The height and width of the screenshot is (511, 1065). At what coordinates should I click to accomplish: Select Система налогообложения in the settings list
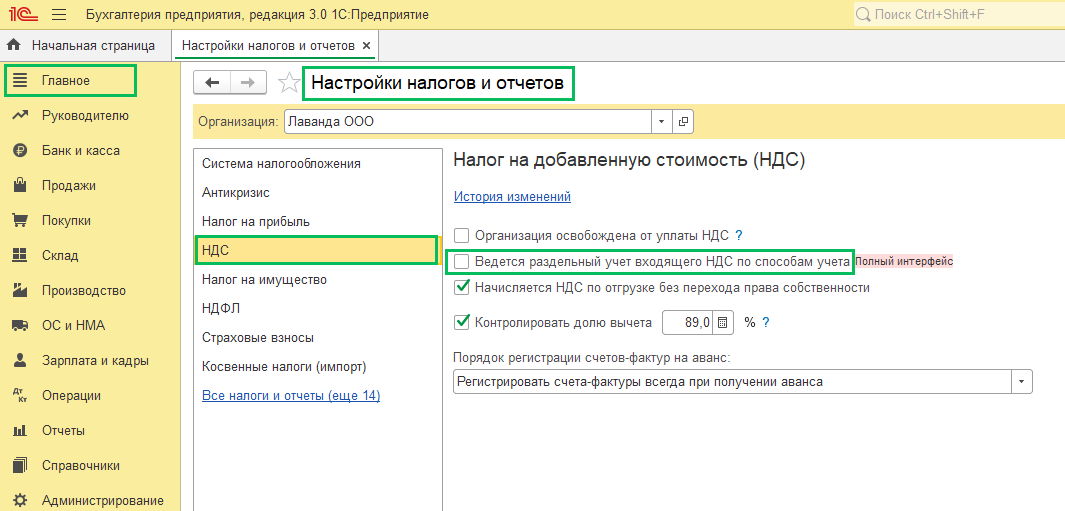[317, 163]
